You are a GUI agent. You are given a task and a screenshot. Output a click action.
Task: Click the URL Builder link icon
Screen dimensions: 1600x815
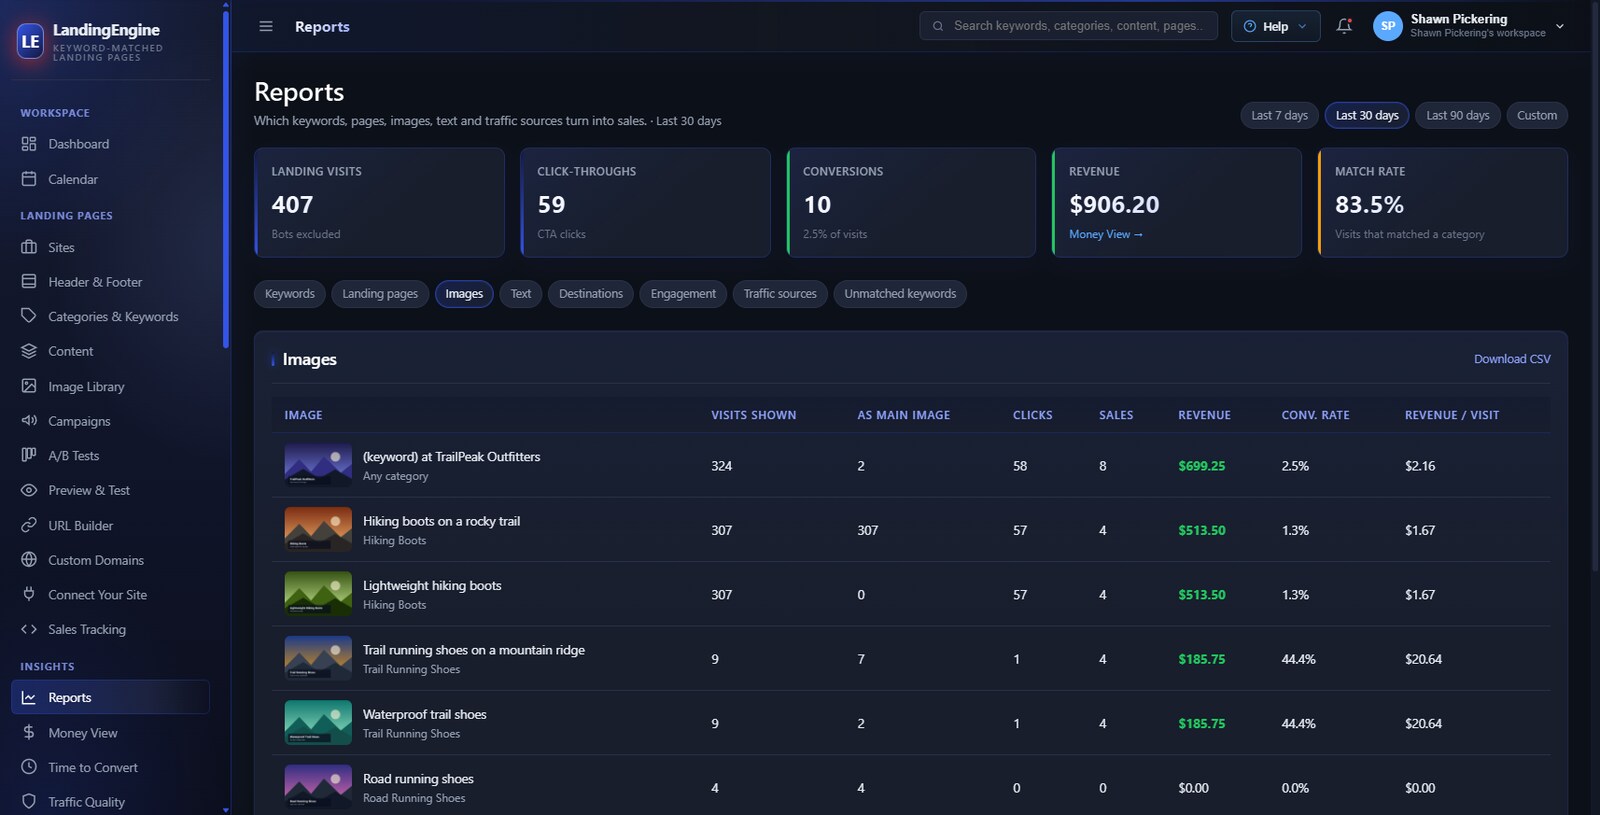[x=29, y=525]
